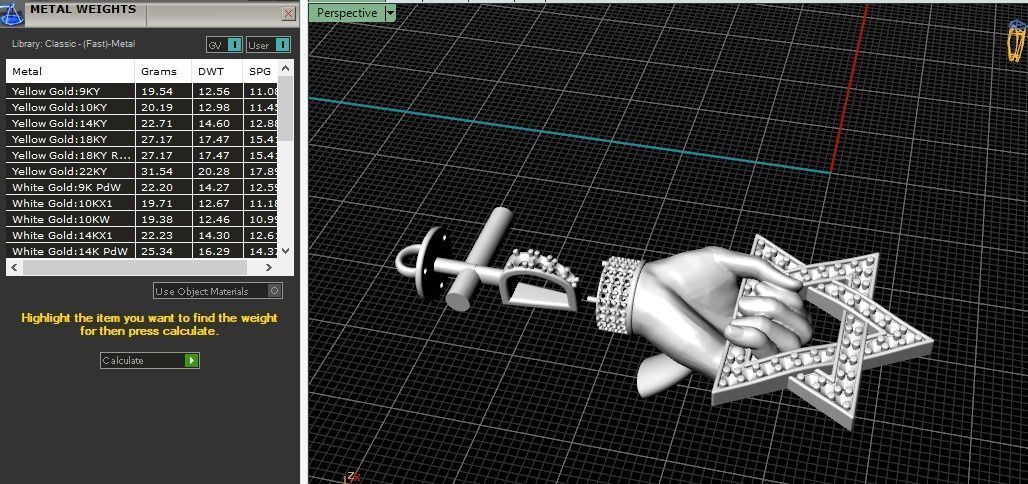Image resolution: width=1028 pixels, height=484 pixels.
Task: Click the Metal column header
Action: [71, 71]
